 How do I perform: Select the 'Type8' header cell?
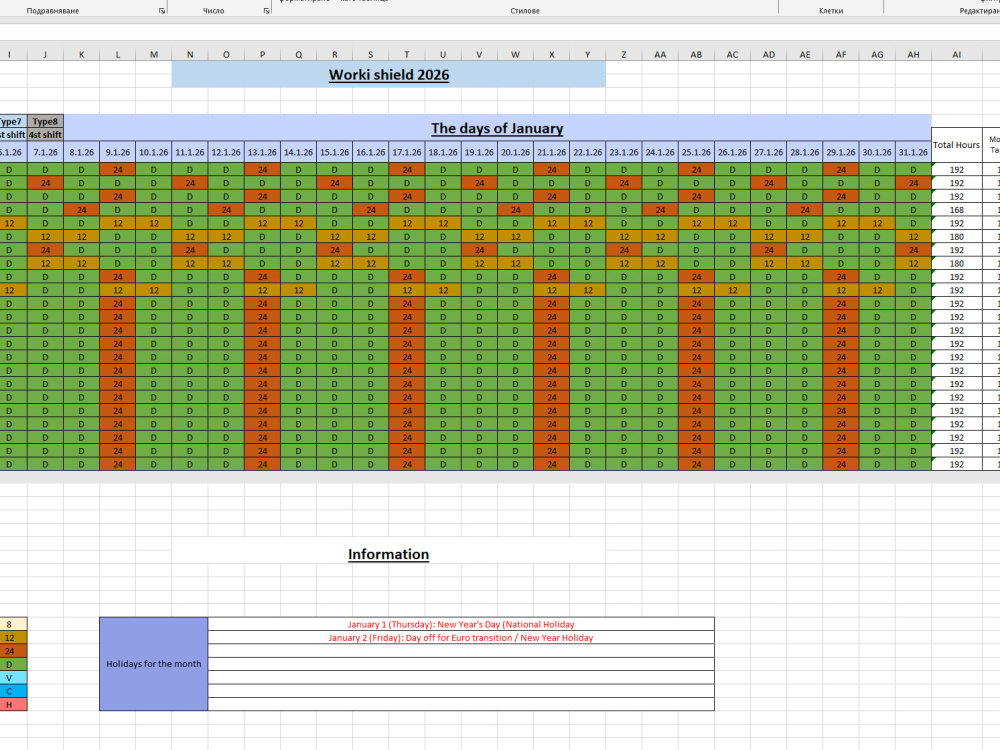coord(45,121)
